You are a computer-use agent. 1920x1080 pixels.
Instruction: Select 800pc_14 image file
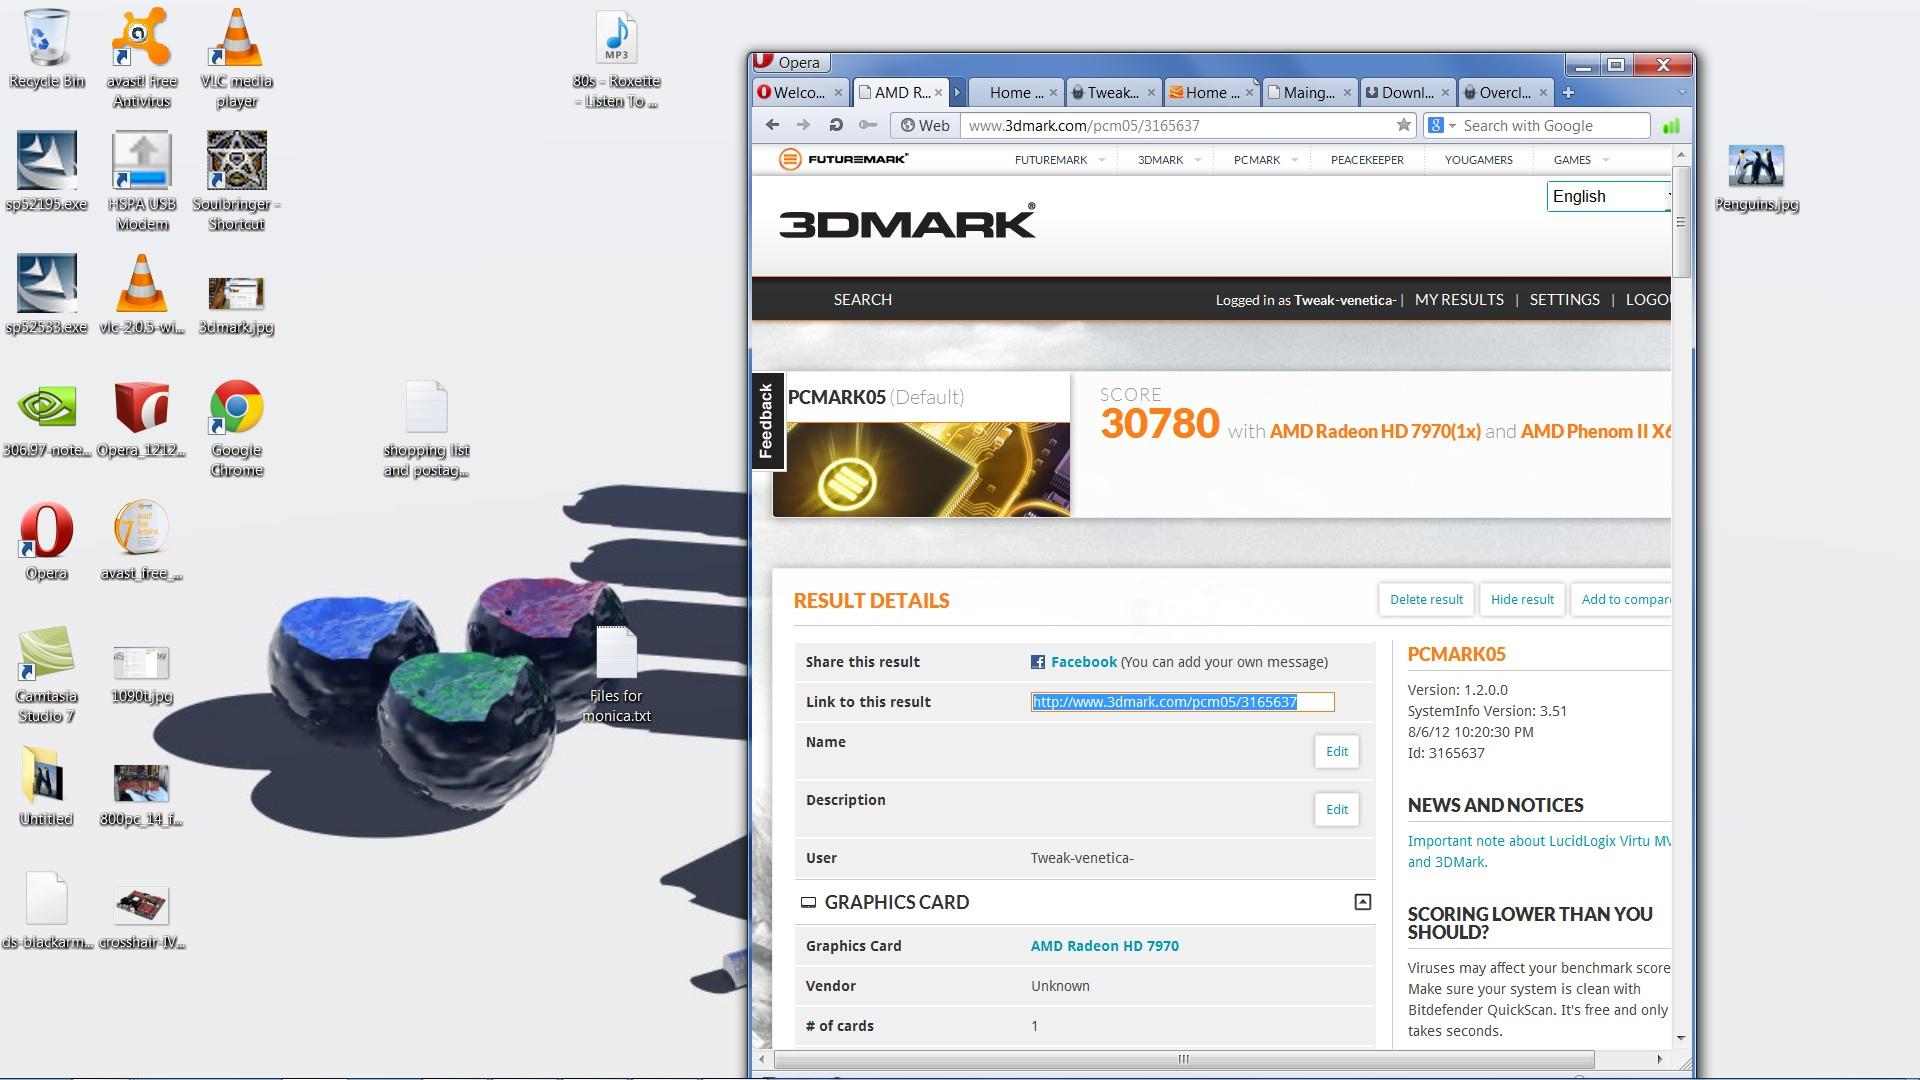[141, 794]
